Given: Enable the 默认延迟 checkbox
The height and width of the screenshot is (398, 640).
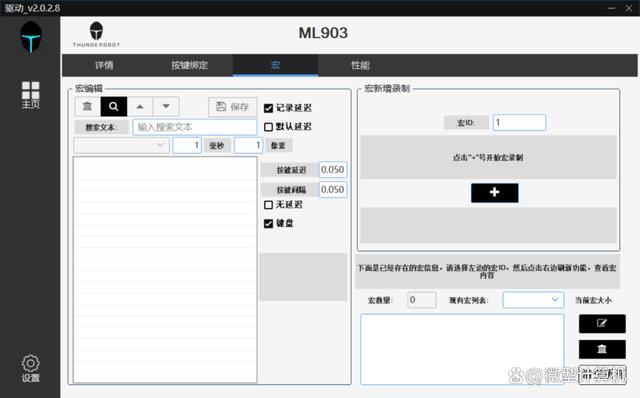Looking at the screenshot, I should (x=268, y=127).
